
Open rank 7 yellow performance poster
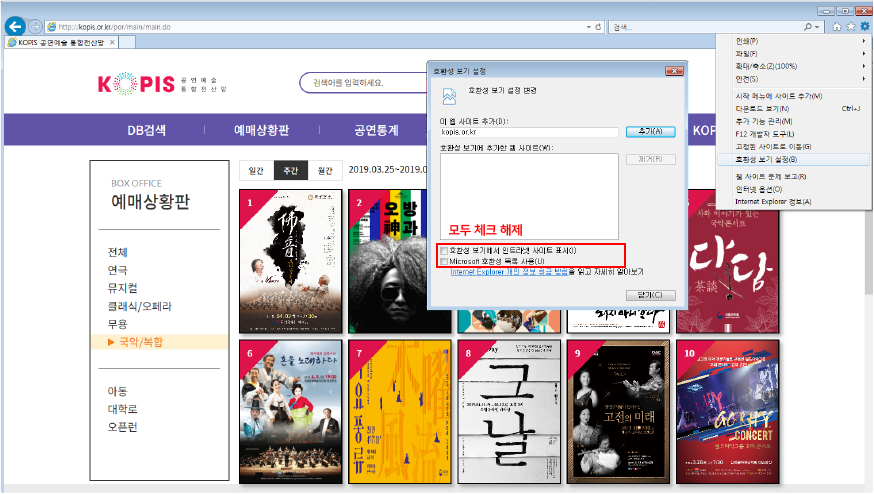click(400, 411)
